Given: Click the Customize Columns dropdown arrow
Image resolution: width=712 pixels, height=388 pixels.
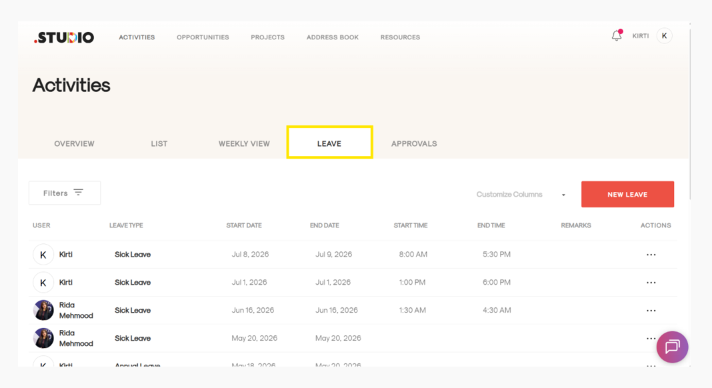Looking at the screenshot, I should [x=564, y=195].
